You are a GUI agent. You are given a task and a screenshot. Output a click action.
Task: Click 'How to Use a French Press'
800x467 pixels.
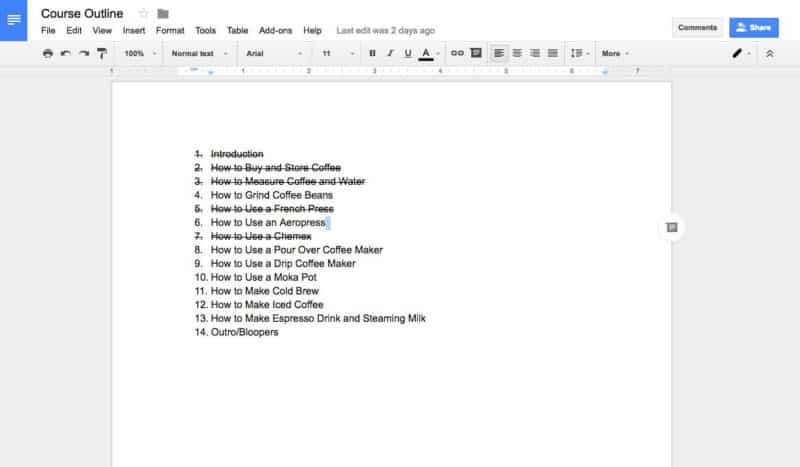(272, 209)
